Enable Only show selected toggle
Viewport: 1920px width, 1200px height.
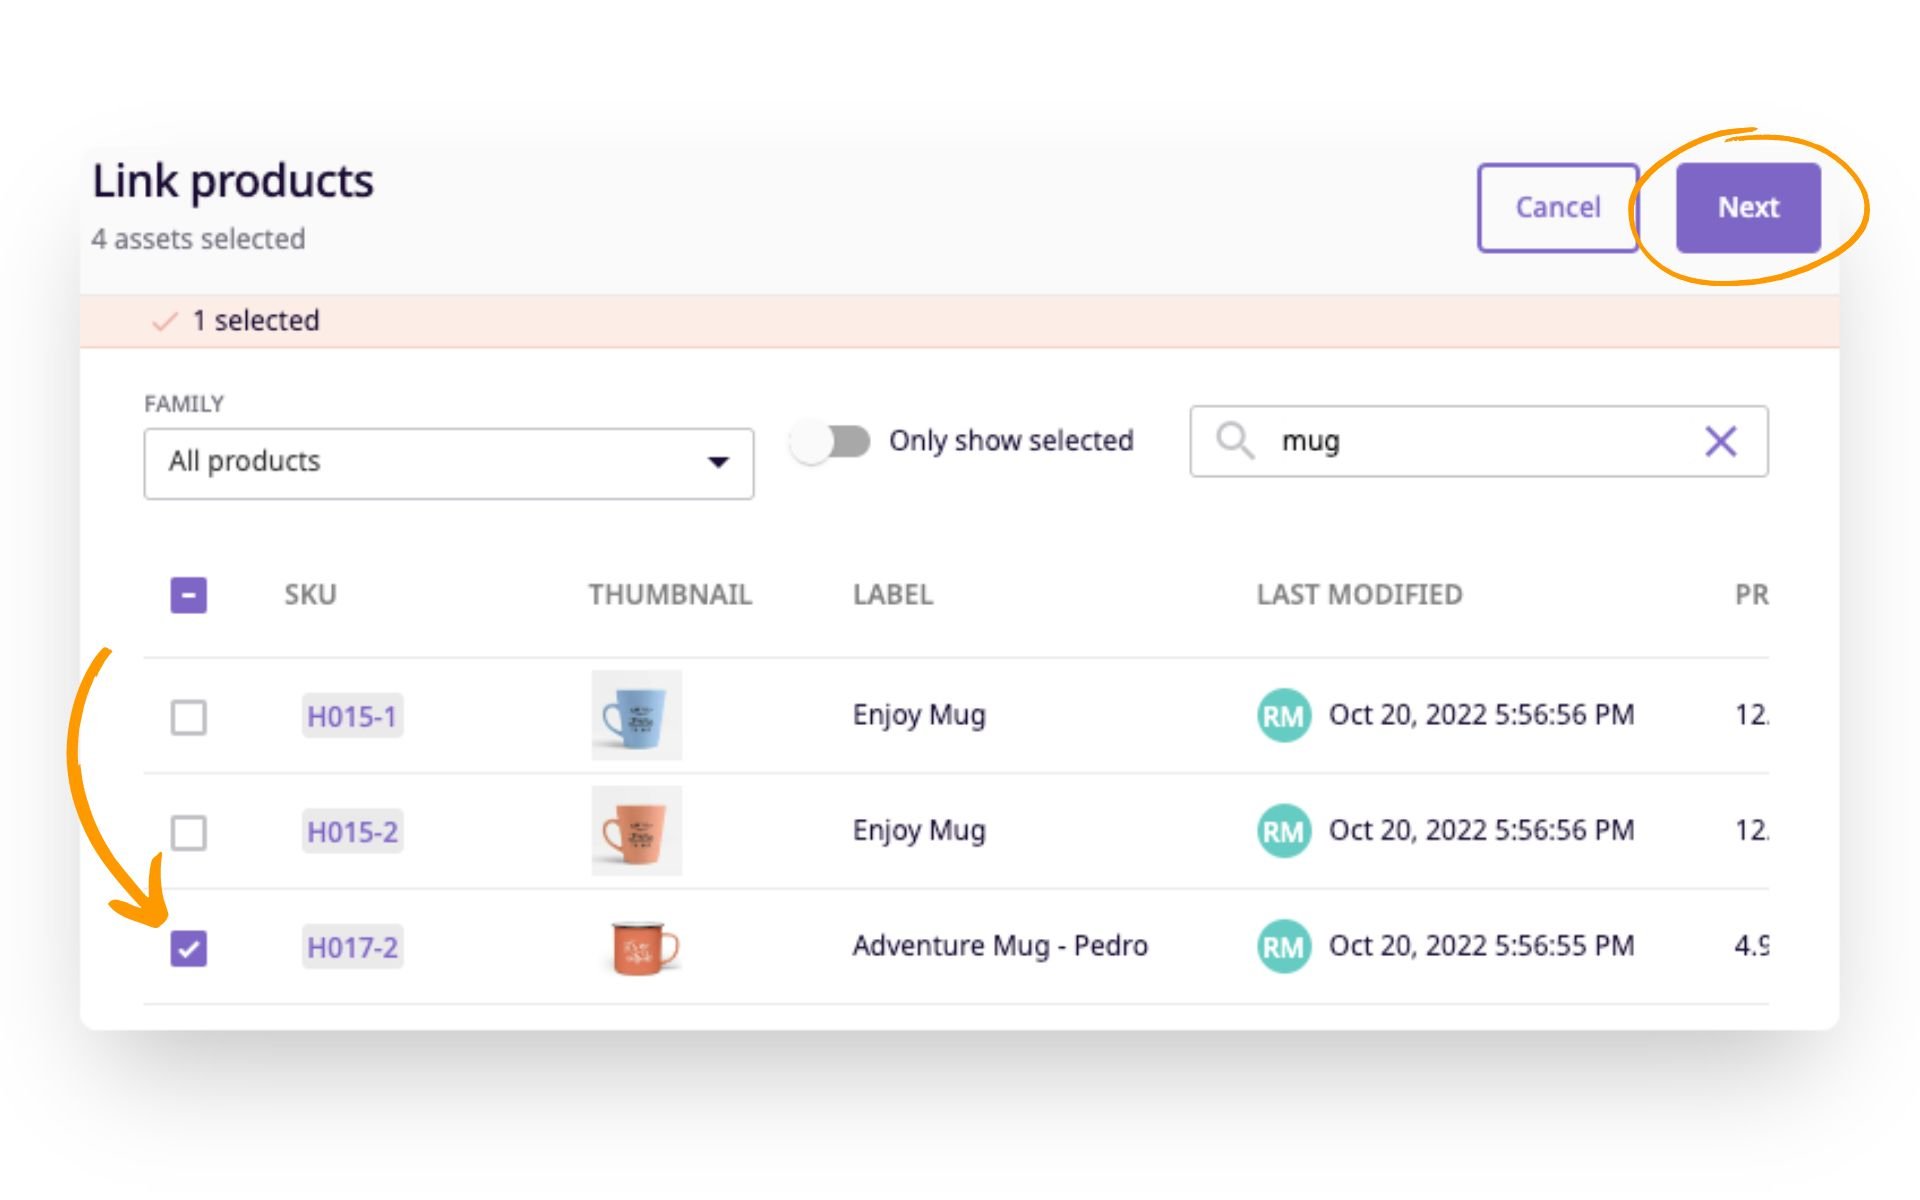[x=830, y=441]
